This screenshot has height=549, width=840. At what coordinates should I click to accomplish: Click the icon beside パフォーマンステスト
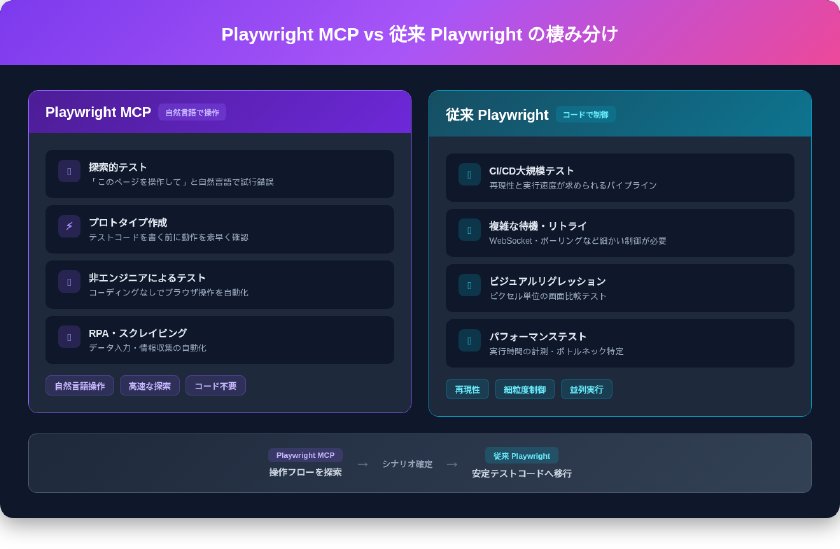[x=469, y=341]
